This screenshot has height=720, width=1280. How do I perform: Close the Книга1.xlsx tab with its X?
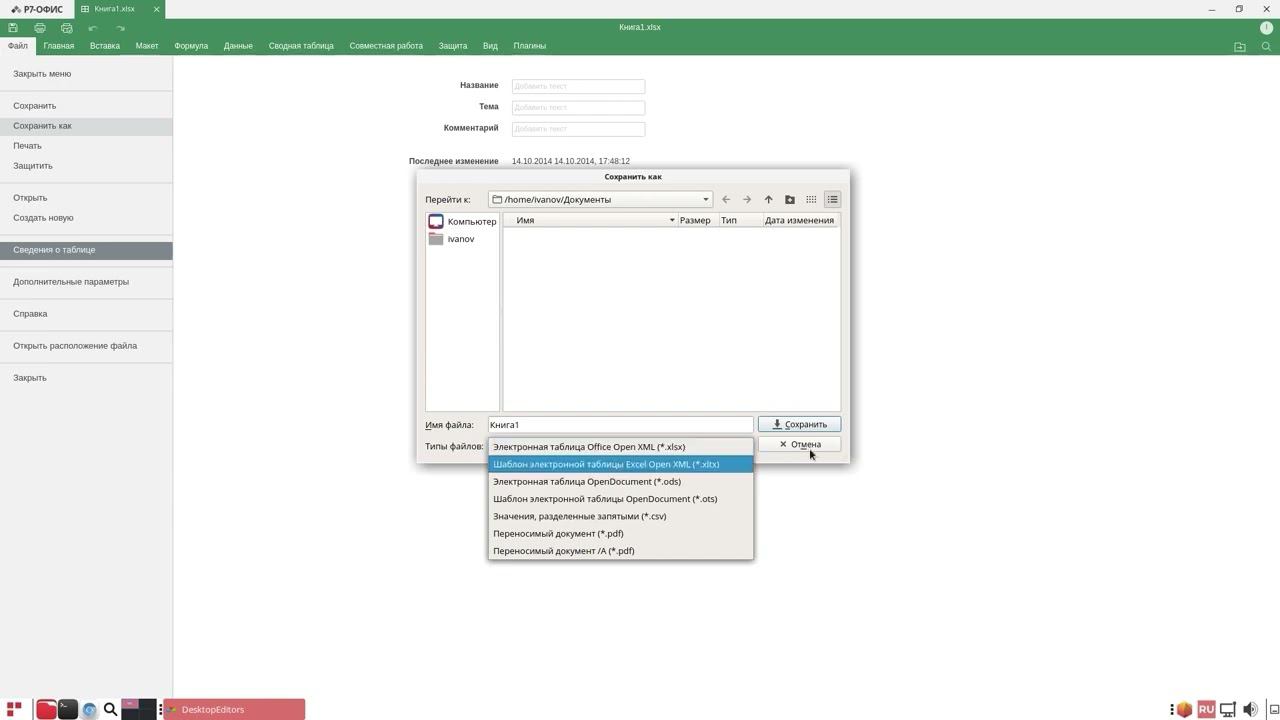[156, 9]
